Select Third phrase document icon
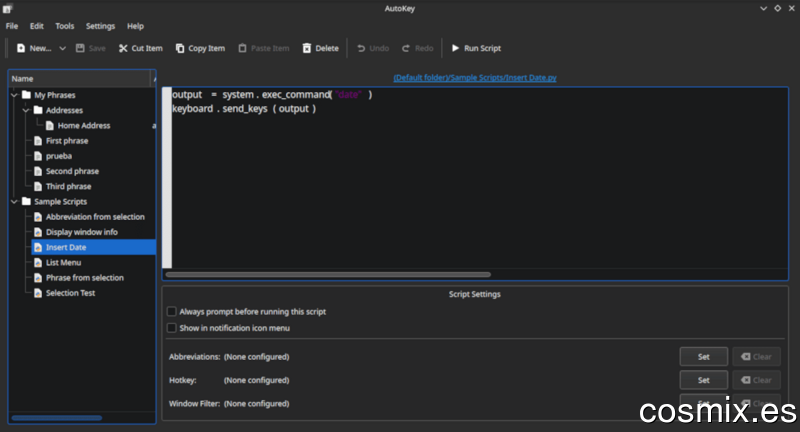The image size is (800, 432). coord(38,187)
